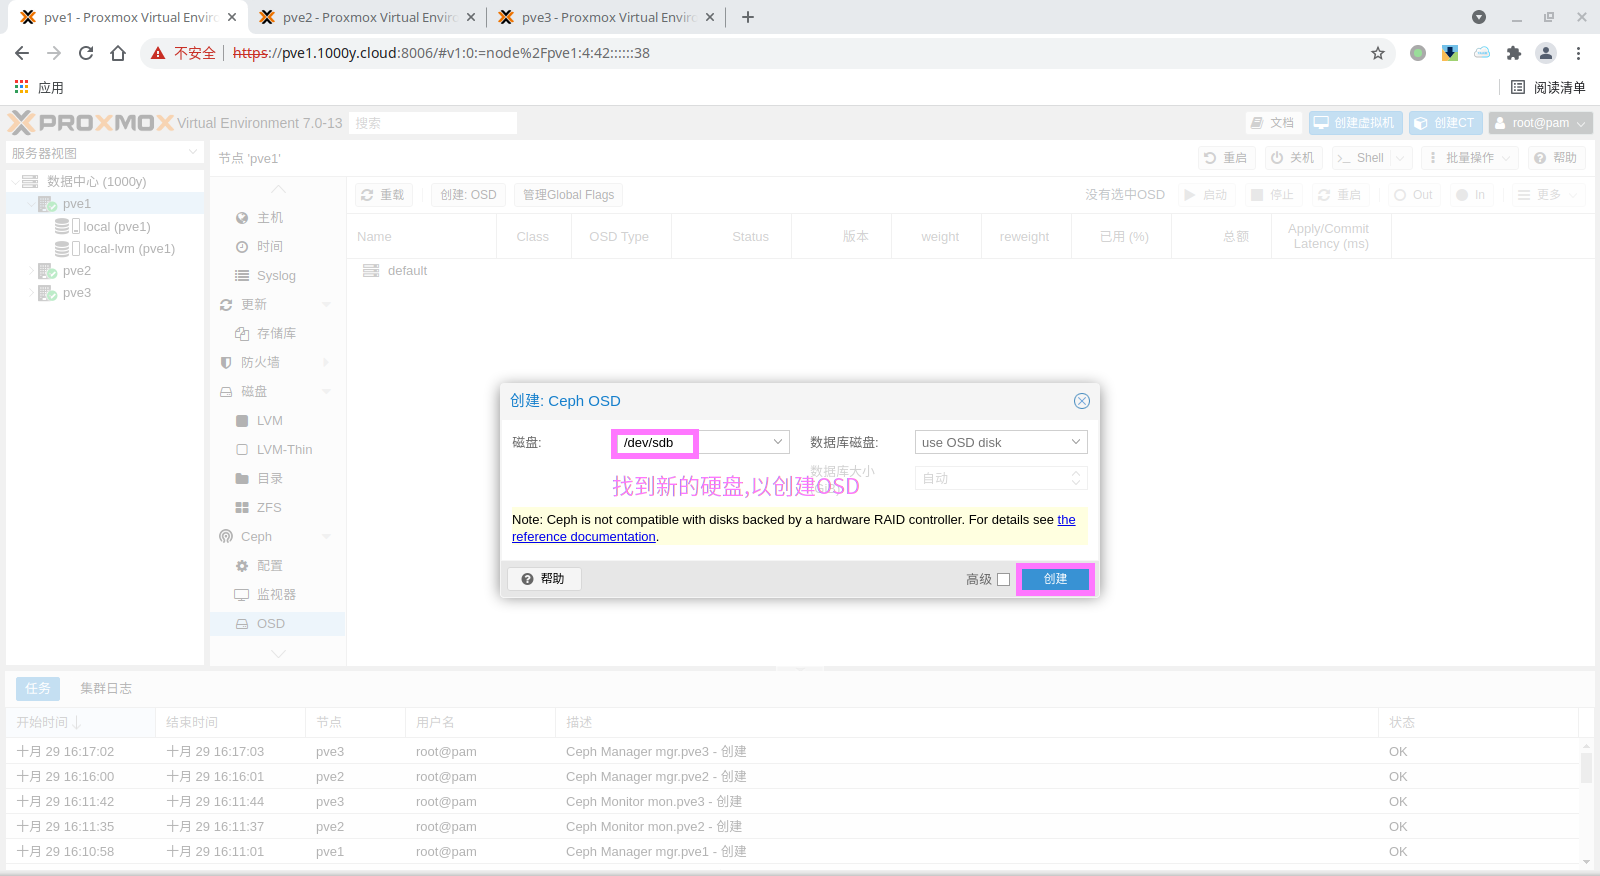Click the blue 创建 create button

click(1055, 579)
